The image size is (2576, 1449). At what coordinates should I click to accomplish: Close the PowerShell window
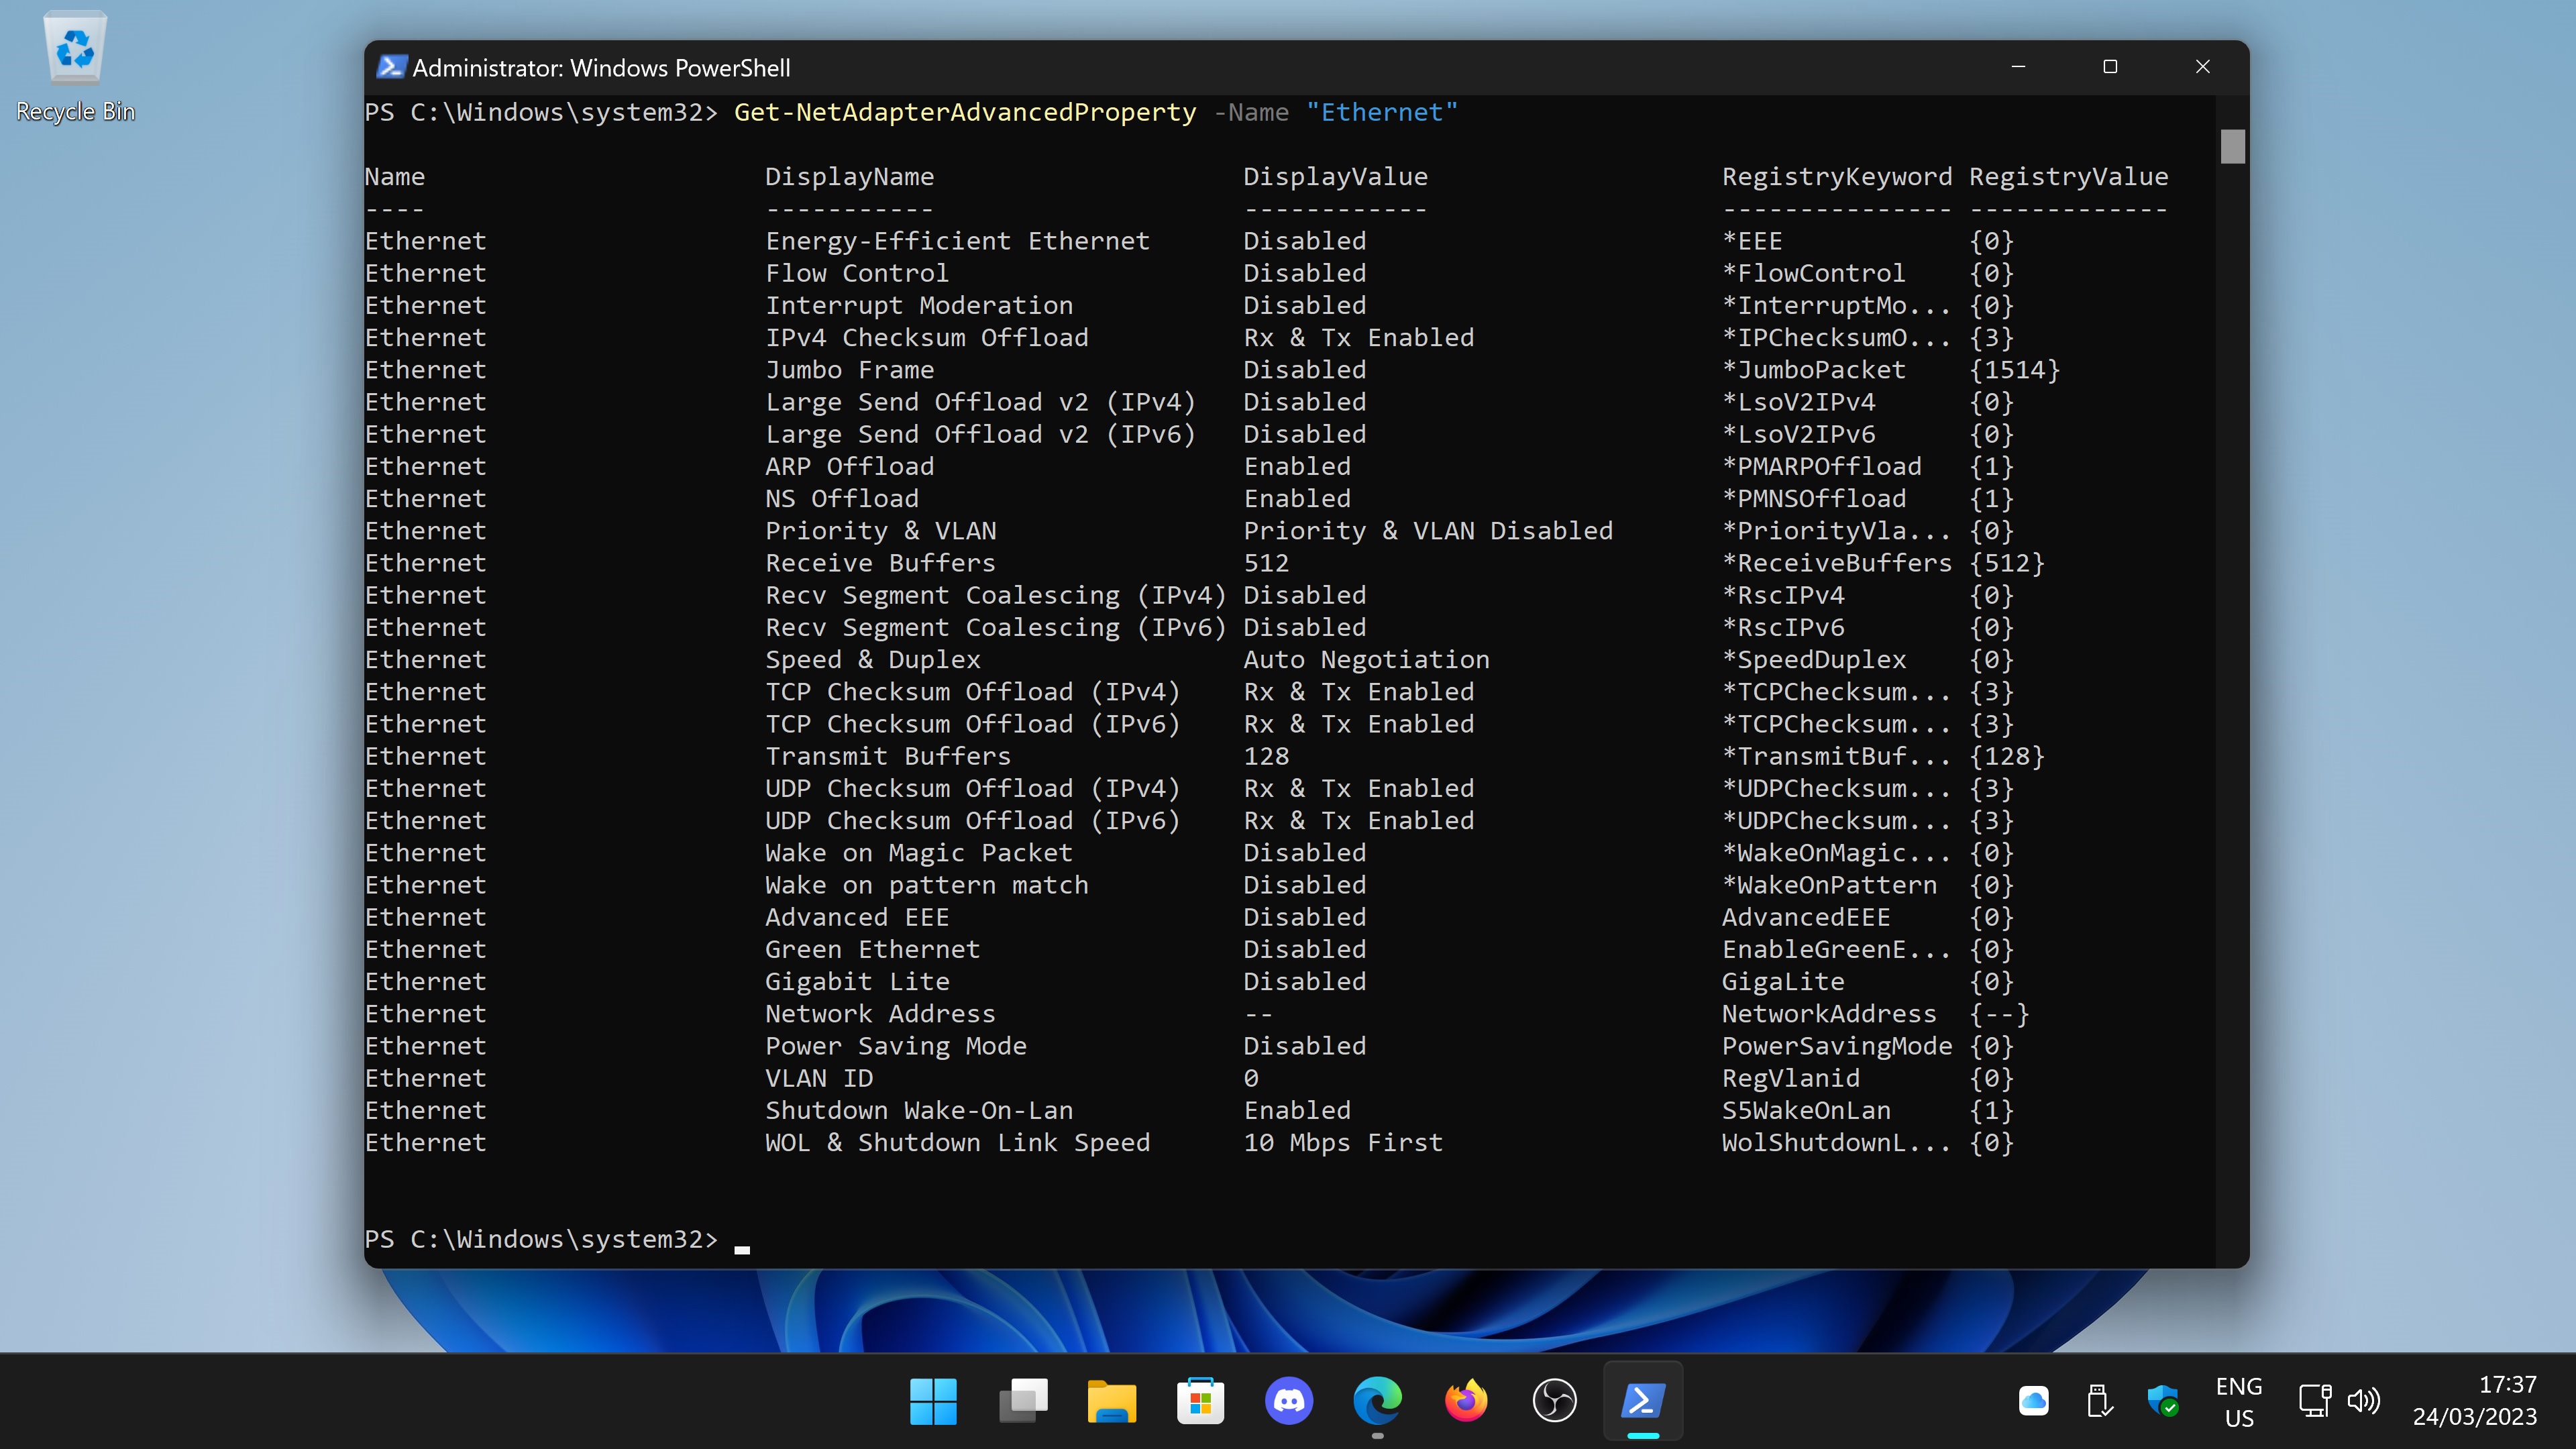tap(2202, 67)
